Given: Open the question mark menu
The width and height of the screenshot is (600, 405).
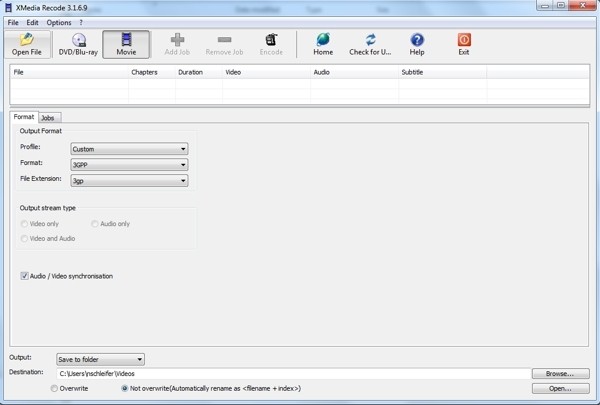Looking at the screenshot, I should (x=81, y=23).
